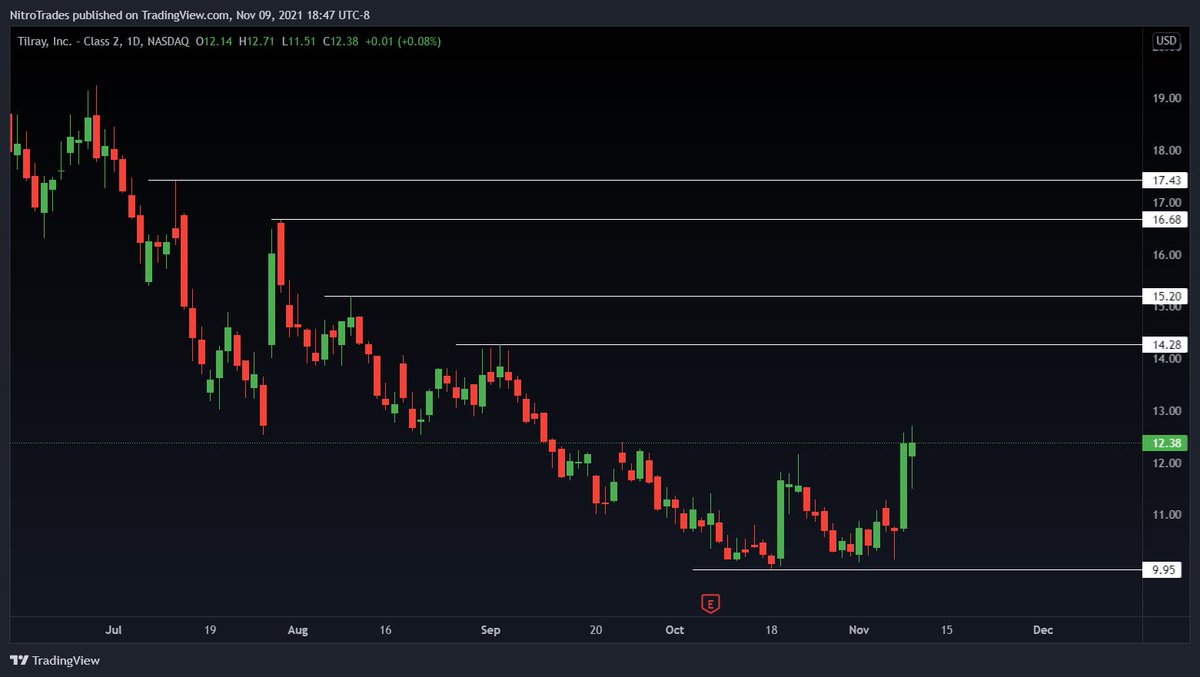This screenshot has width=1200, height=677.
Task: Click the 16.68 price level label
Action: click(x=1164, y=219)
